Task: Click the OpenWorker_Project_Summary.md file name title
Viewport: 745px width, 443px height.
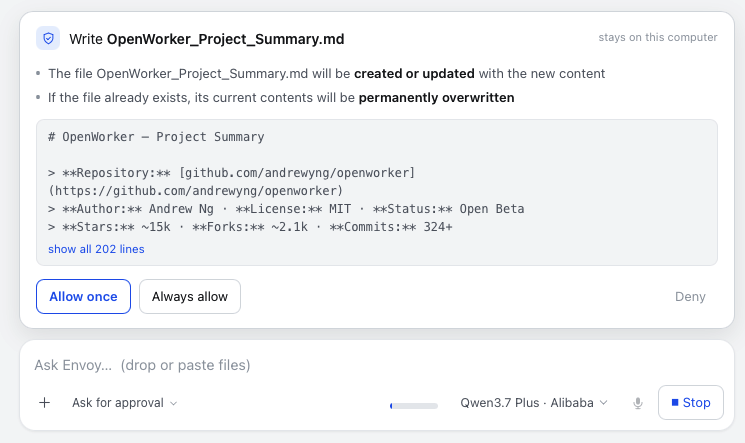Action: coord(225,39)
